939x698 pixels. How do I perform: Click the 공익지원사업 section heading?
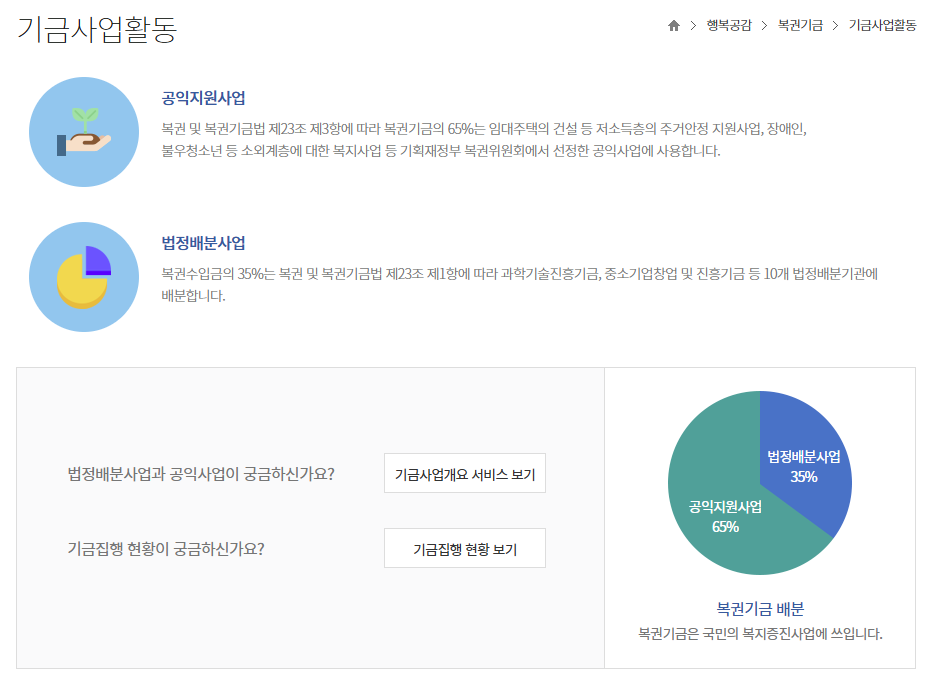(203, 98)
